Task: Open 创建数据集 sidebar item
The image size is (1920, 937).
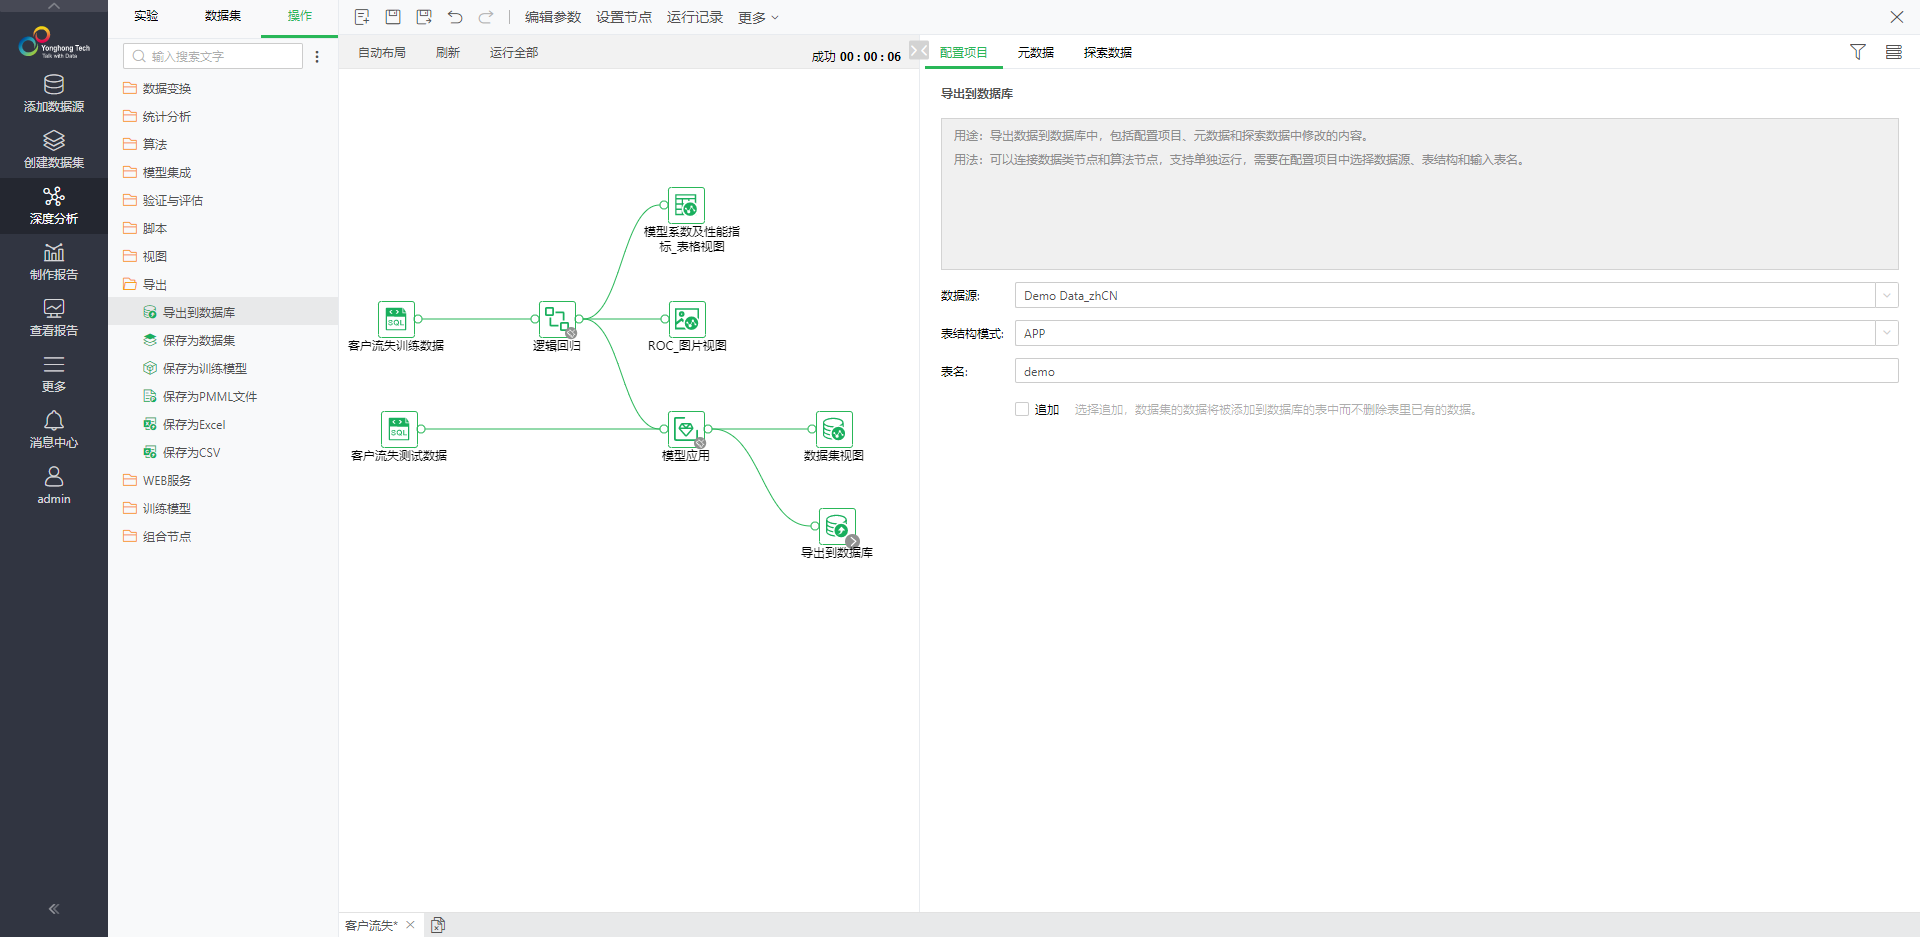Action: [x=54, y=150]
